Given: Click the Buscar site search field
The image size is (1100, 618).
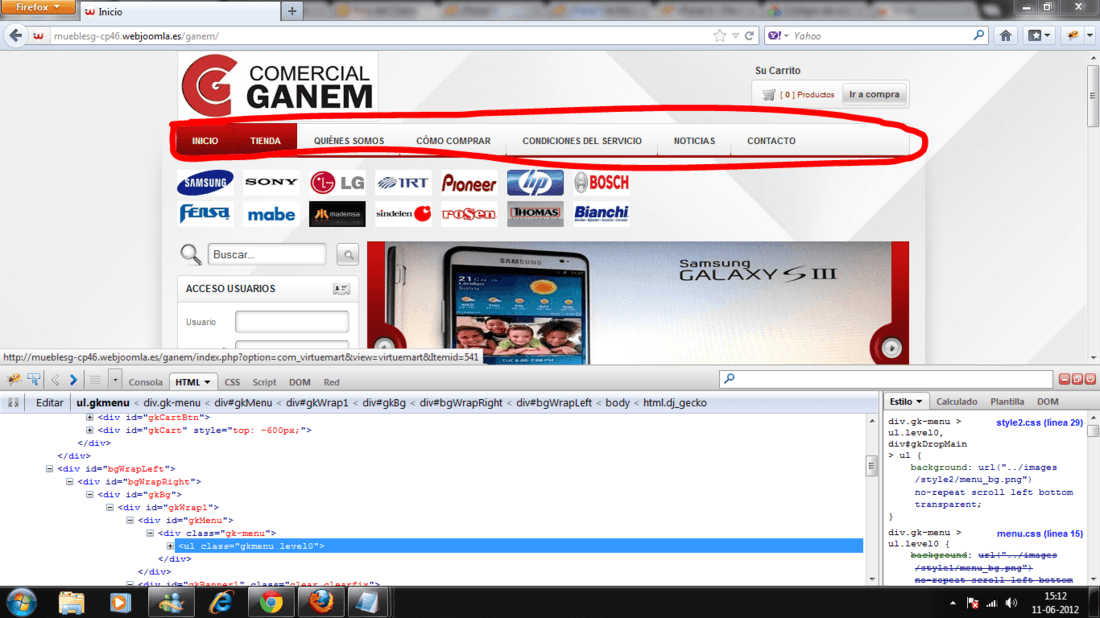Looking at the screenshot, I should [267, 255].
